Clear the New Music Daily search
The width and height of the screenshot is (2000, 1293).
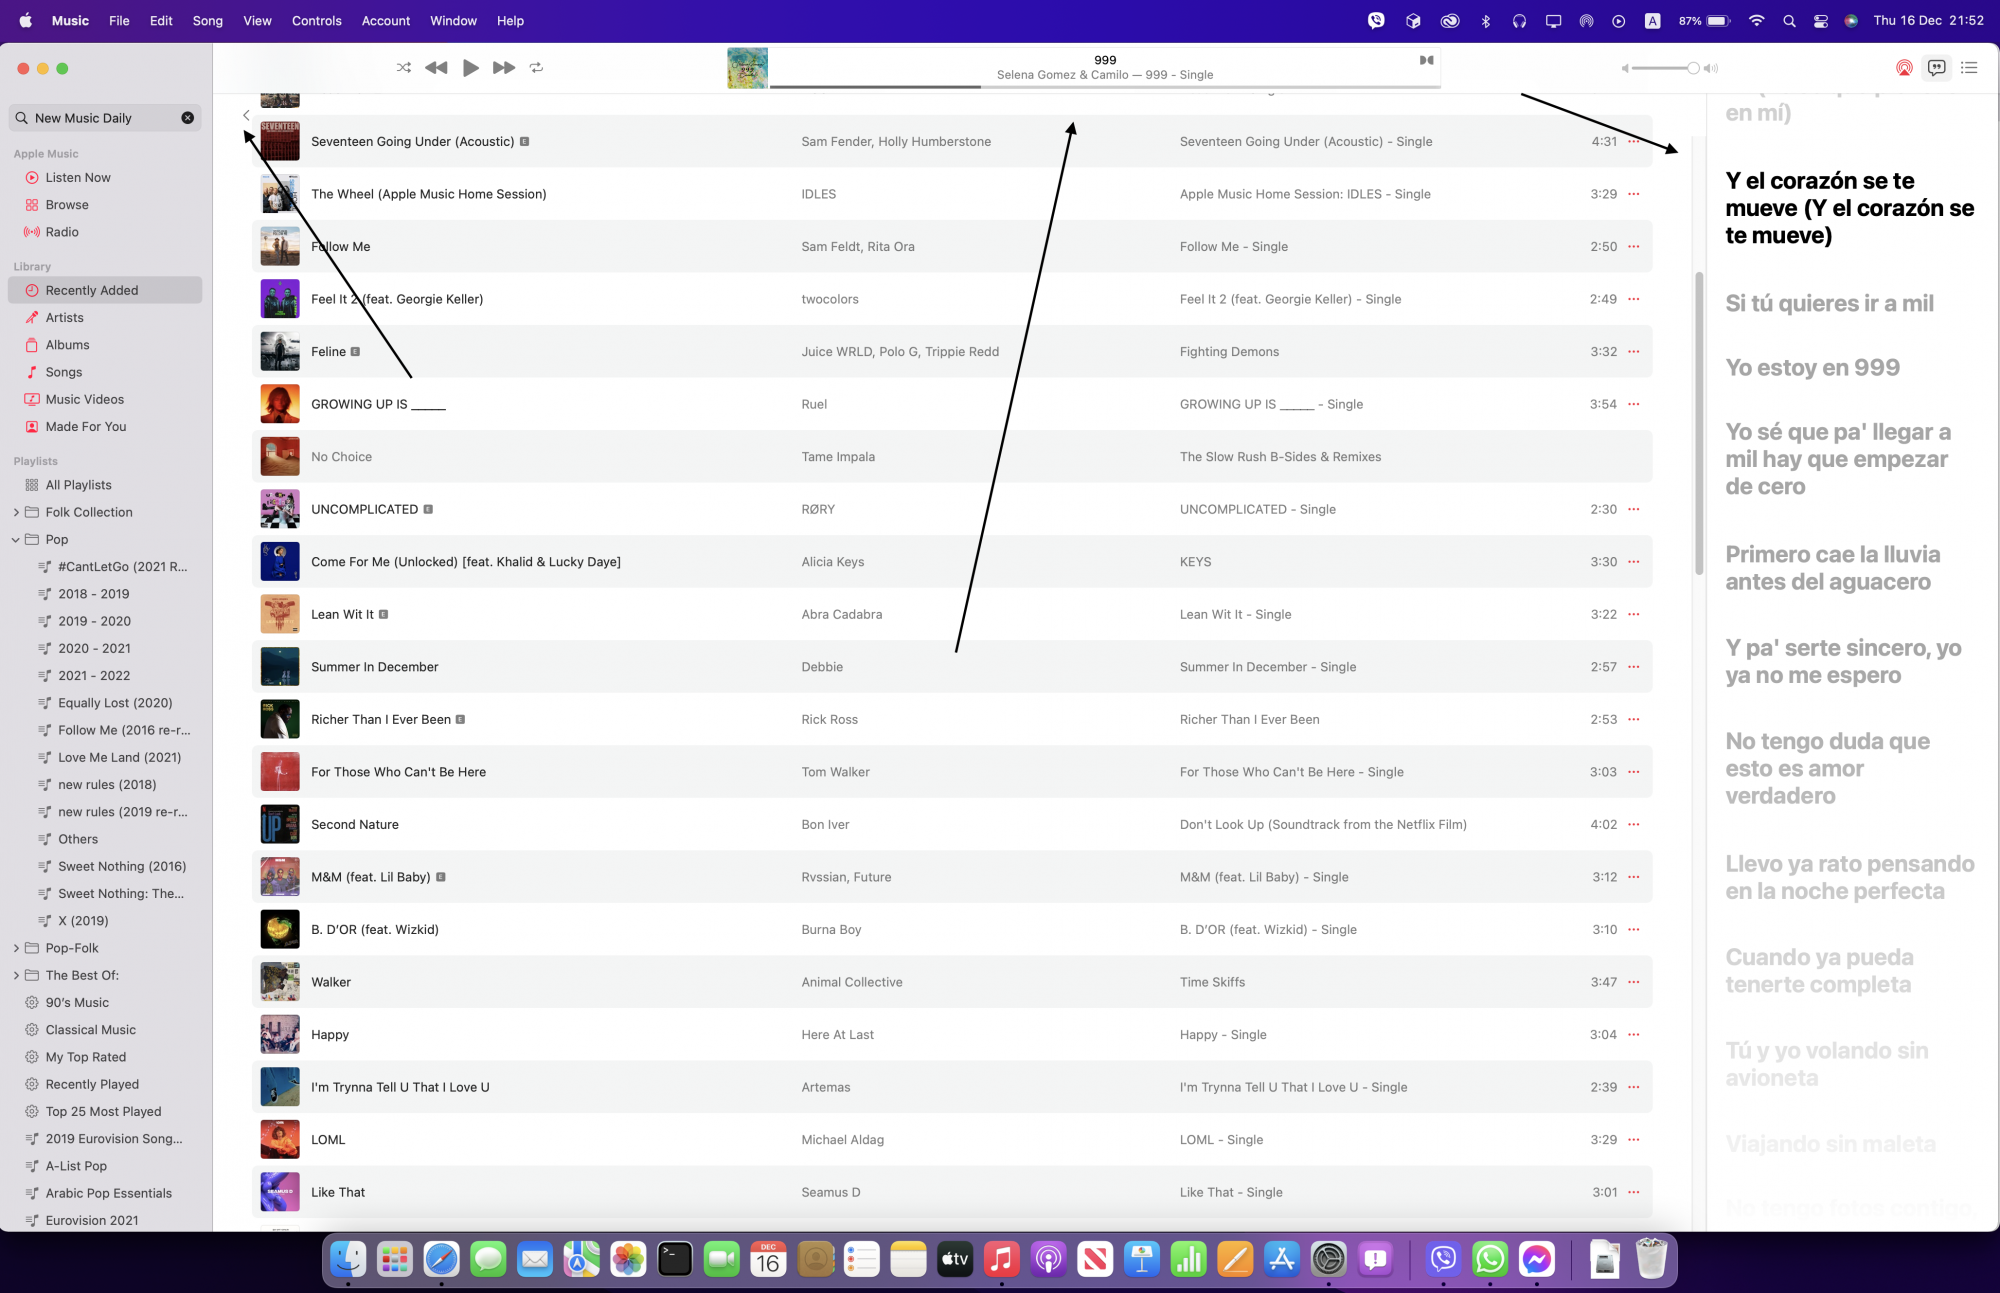187,118
